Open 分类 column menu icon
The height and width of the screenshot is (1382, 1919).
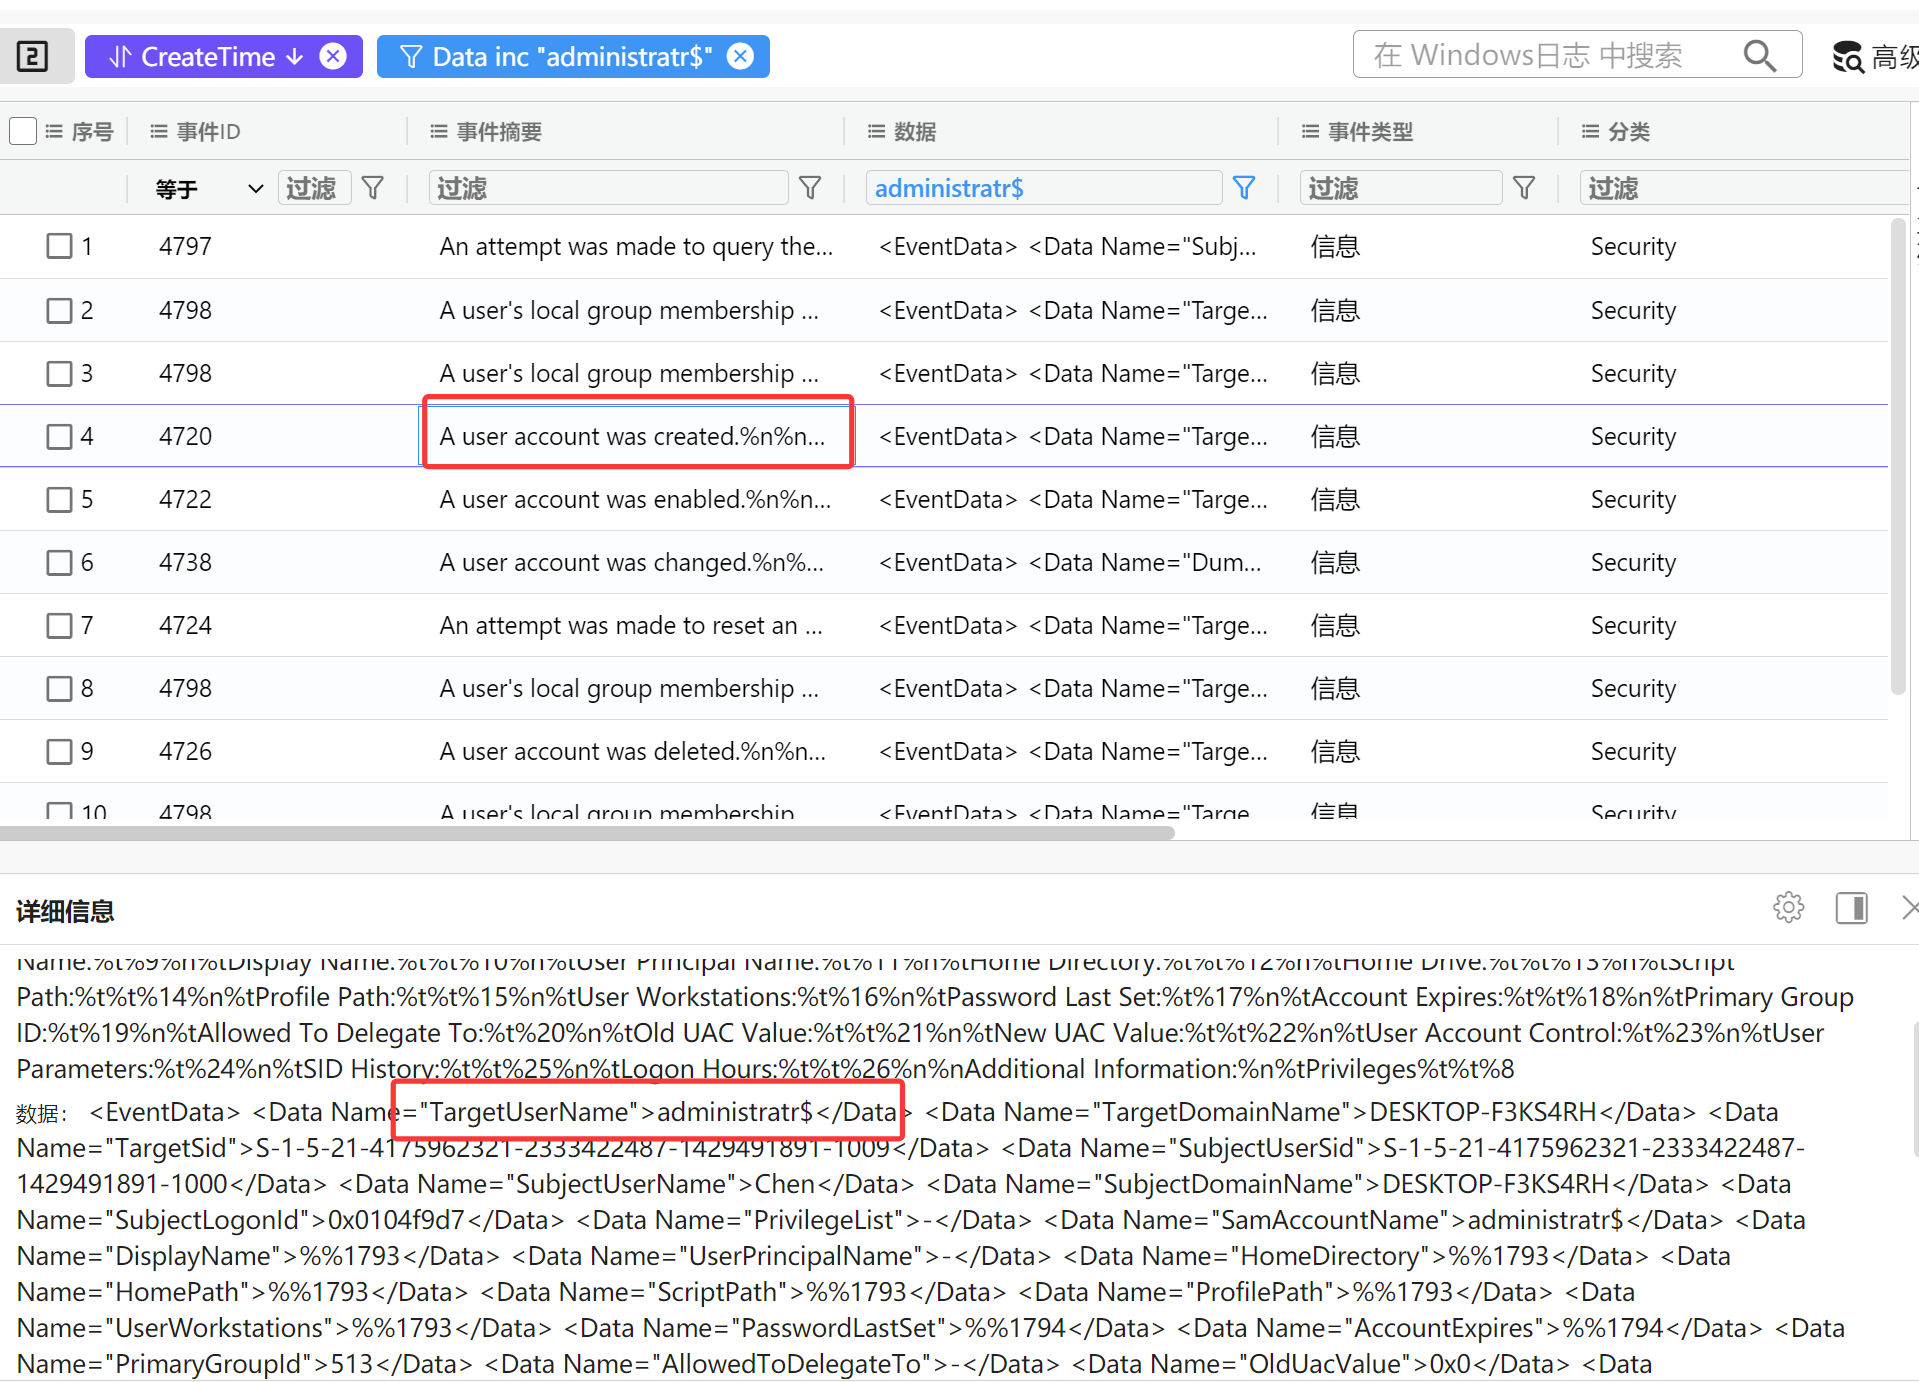[x=1590, y=131]
